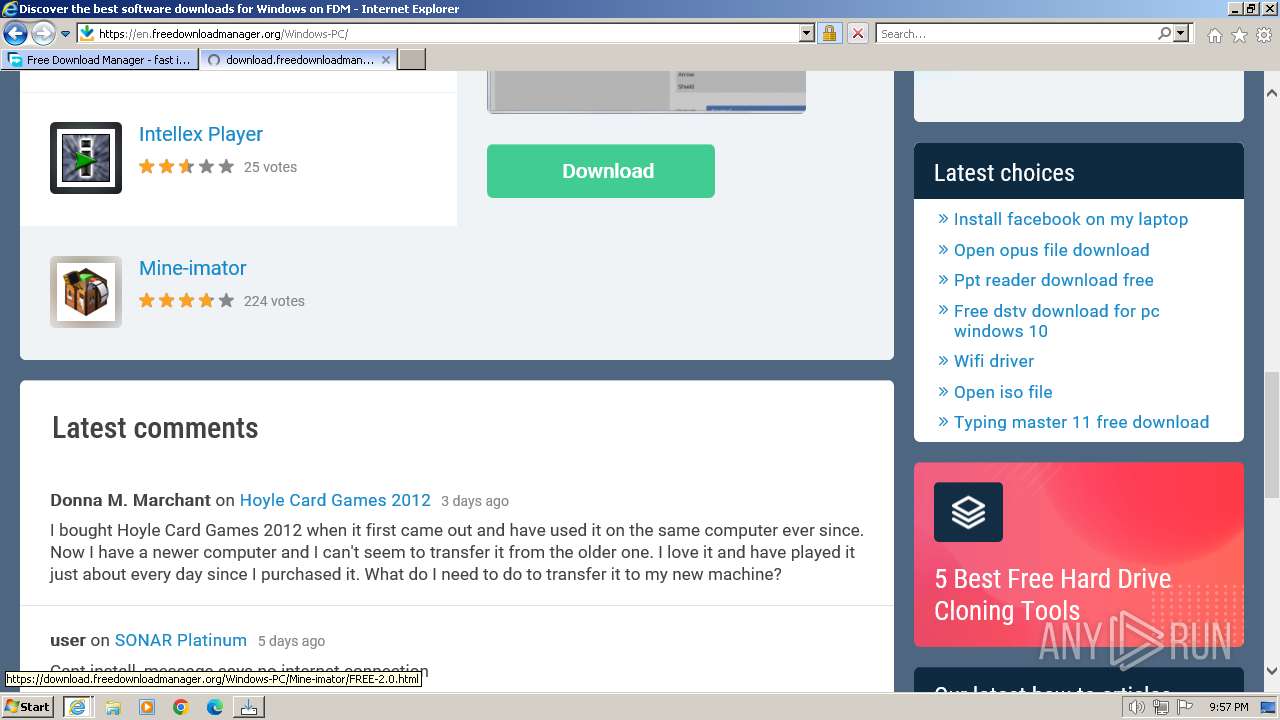
Task: Select "Donna M. Marchant" commenter name
Action: [x=130, y=500]
